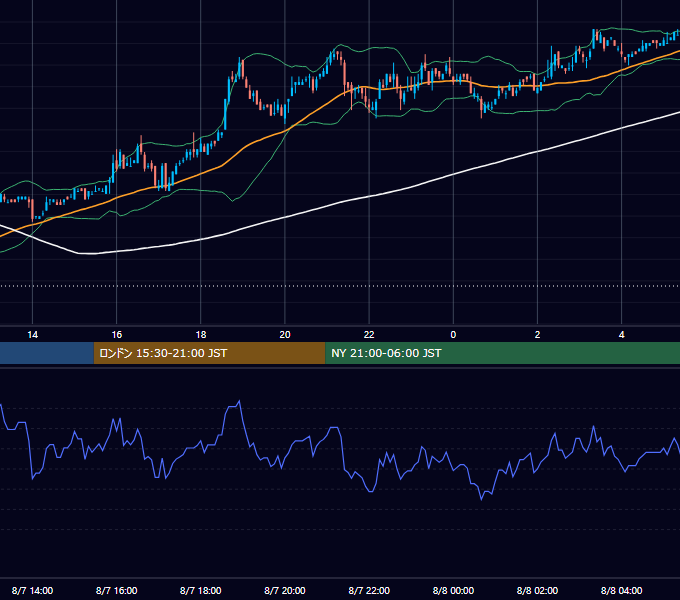Image resolution: width=680 pixels, height=600 pixels.
Task: Click the NY 21:00-06:00 JST session bar
Action: coord(503,353)
